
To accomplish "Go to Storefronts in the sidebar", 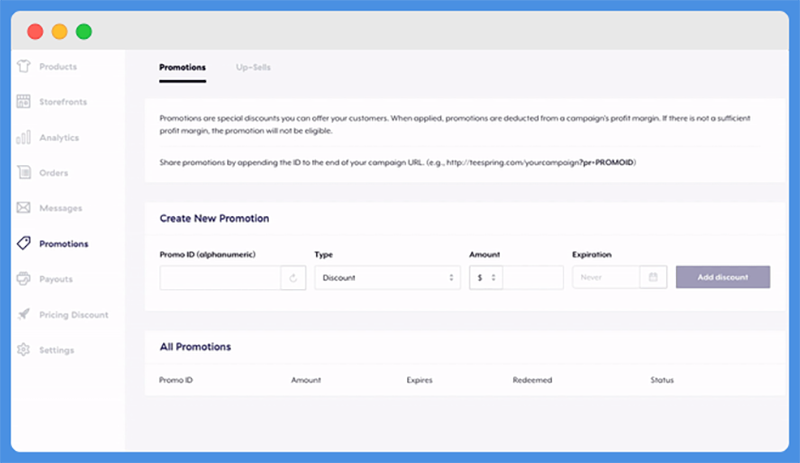I will click(63, 102).
